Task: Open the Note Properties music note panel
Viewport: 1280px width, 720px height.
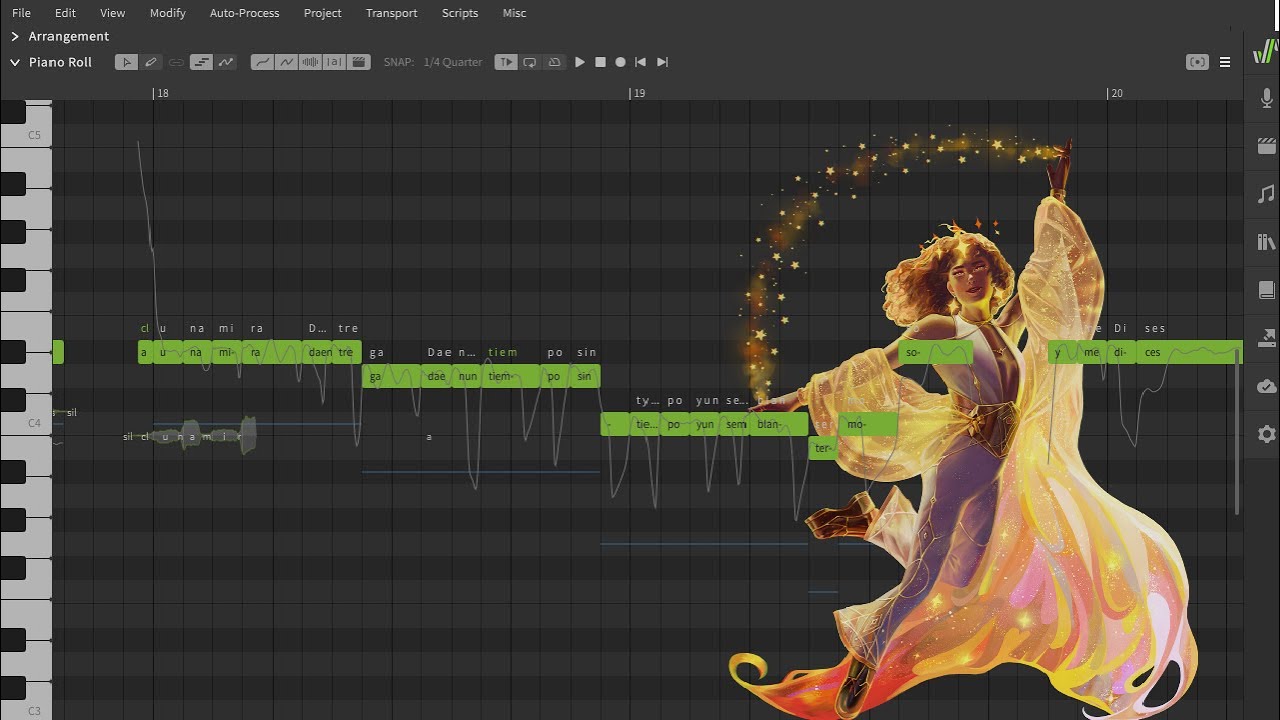Action: pos(1267,194)
